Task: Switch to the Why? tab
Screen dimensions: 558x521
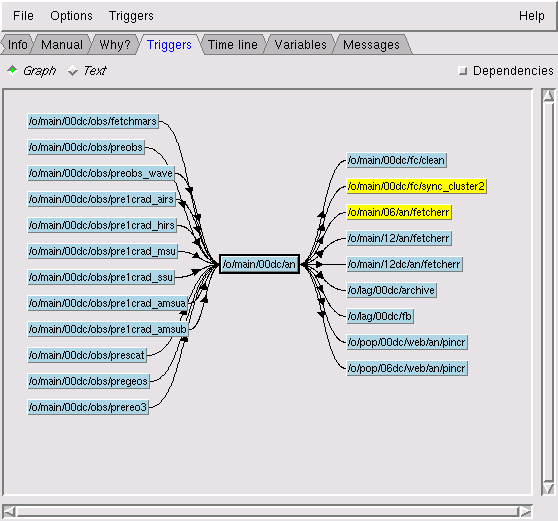Action: [x=115, y=45]
